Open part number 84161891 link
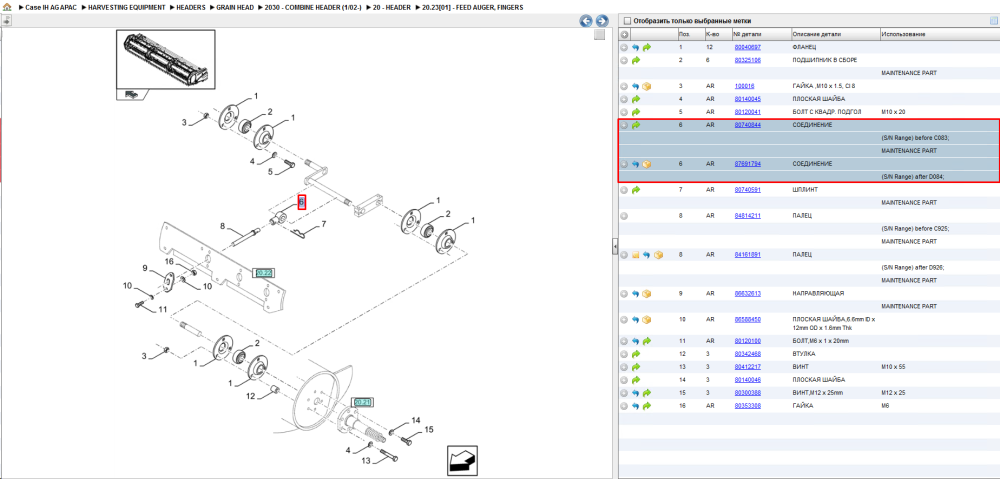 click(747, 254)
